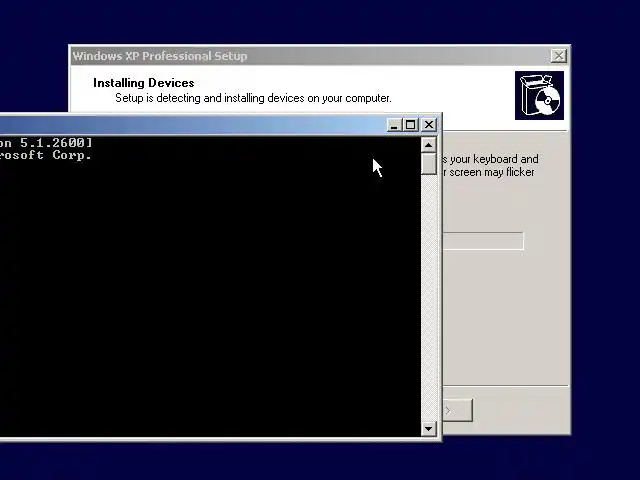Viewport: 640px width, 480px height.
Task: Click the Next button in Setup dialog
Action: click(x=458, y=410)
